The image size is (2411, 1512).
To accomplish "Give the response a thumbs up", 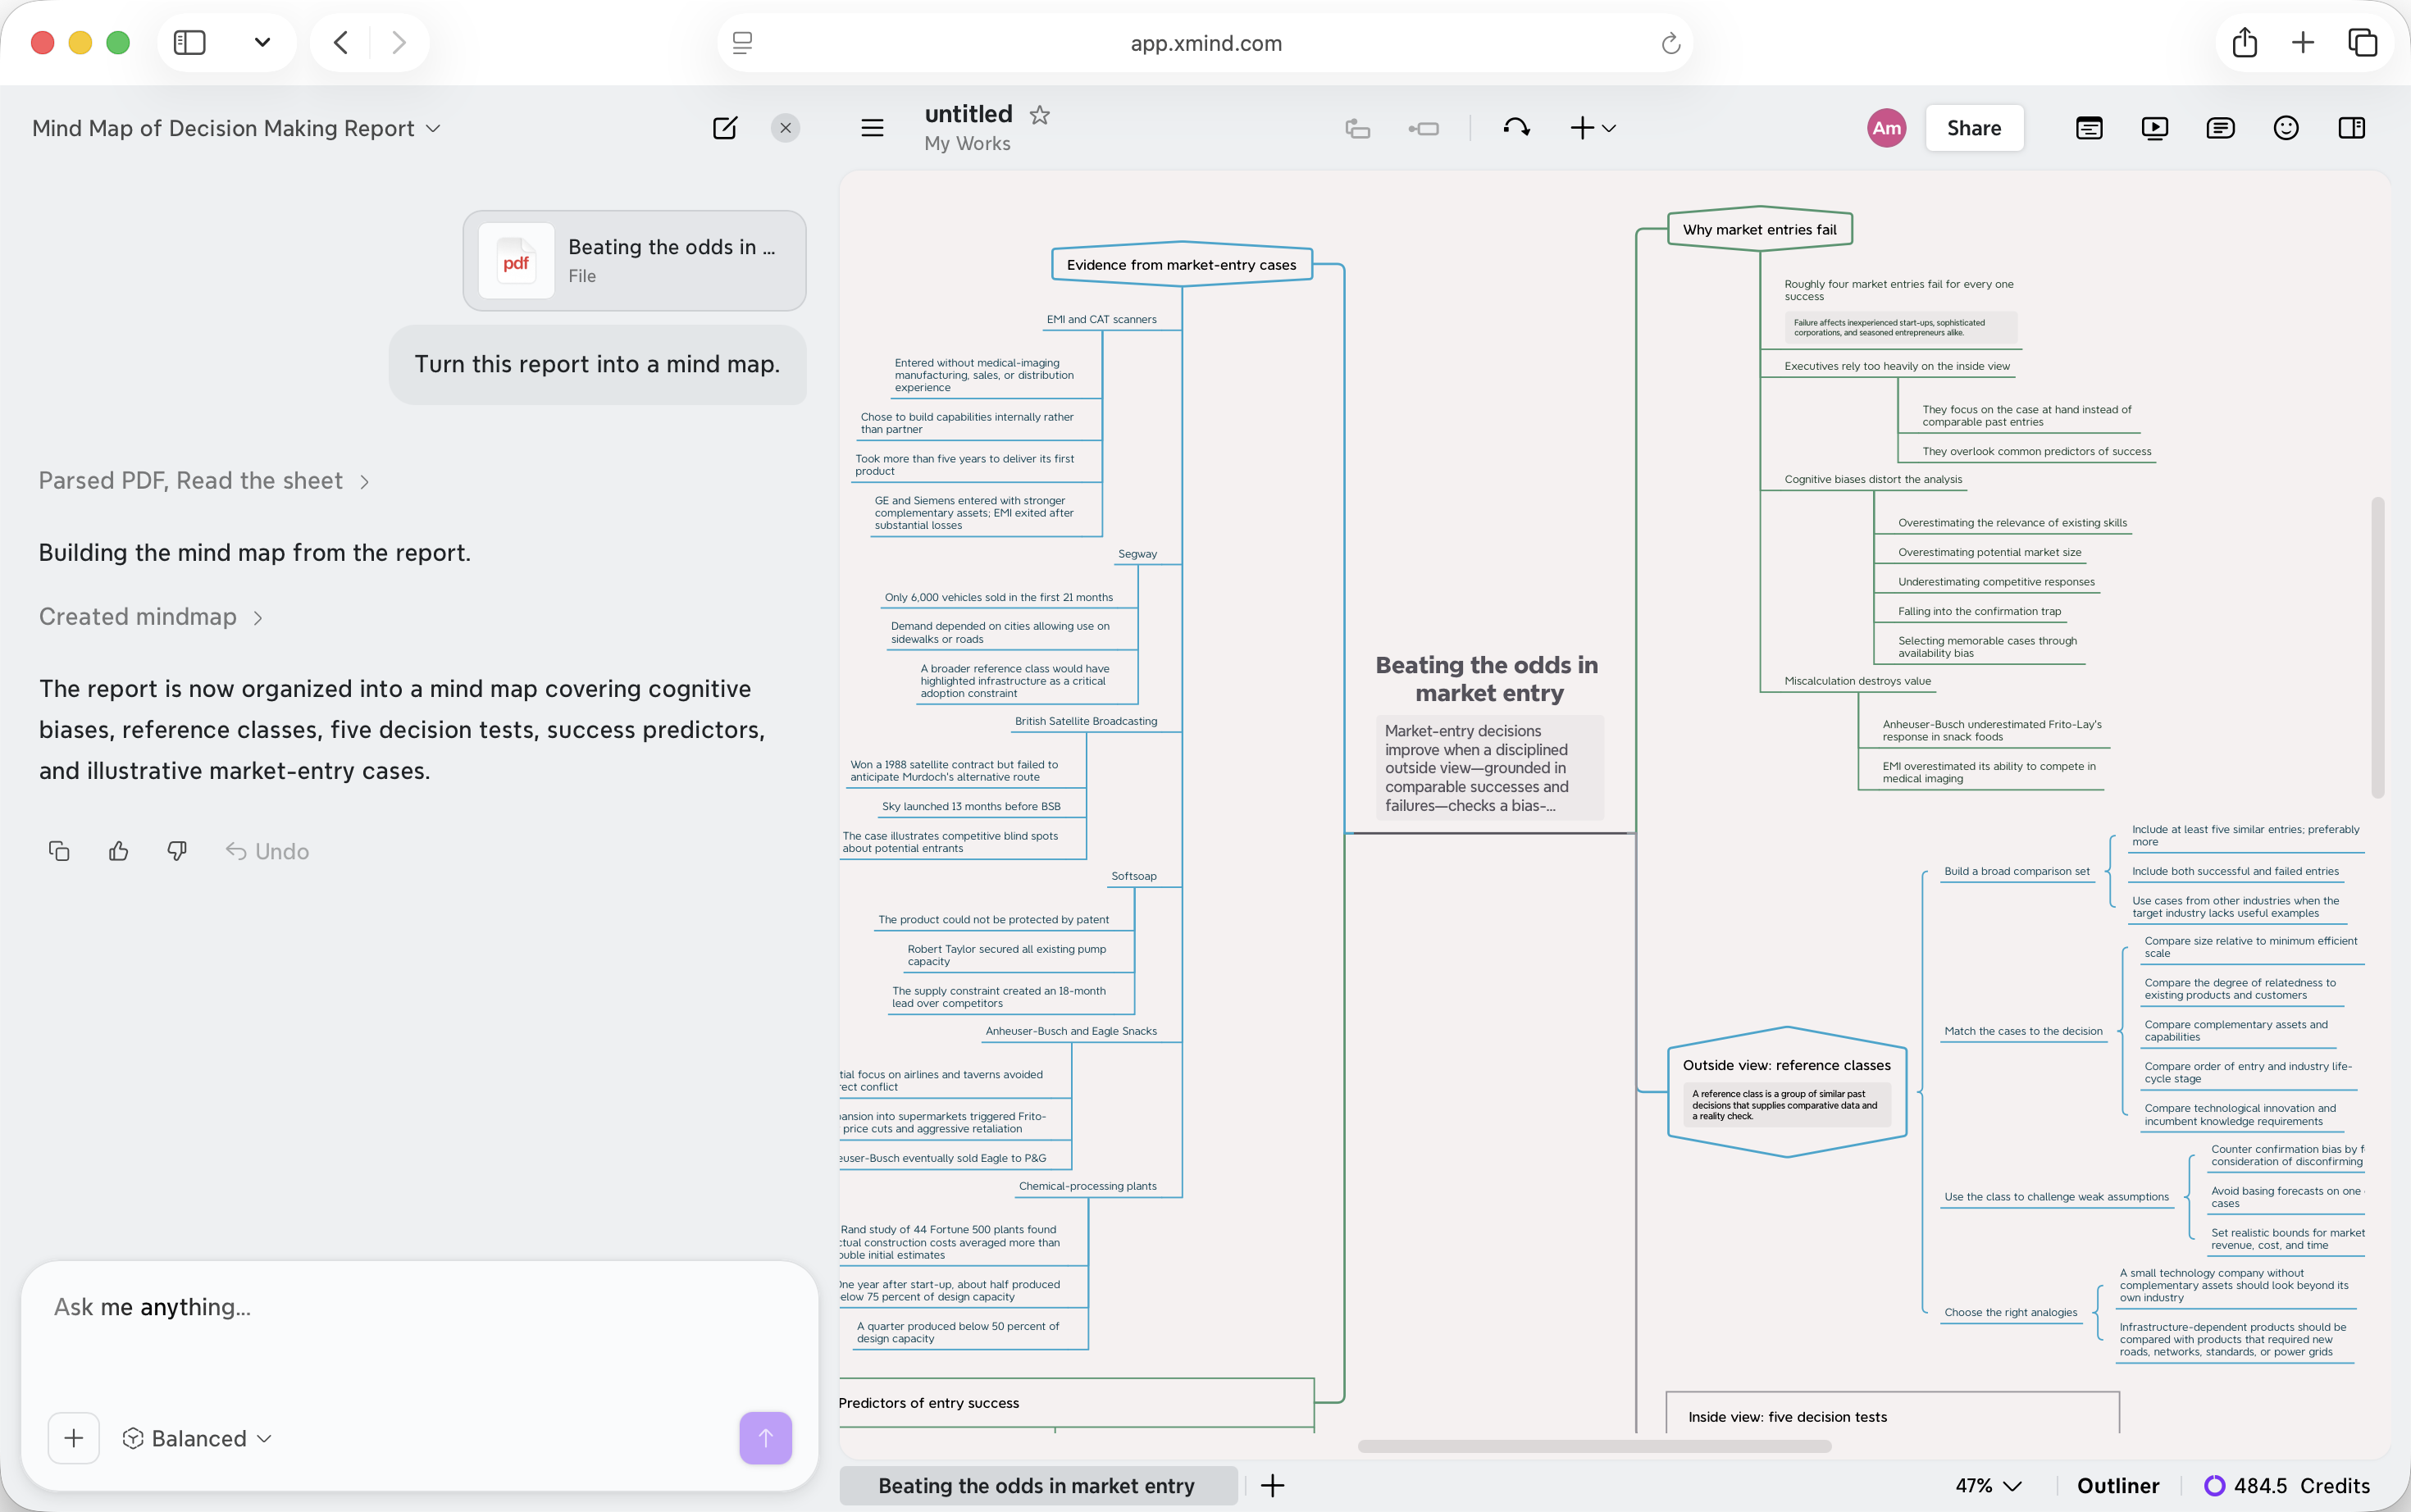I will 118,851.
